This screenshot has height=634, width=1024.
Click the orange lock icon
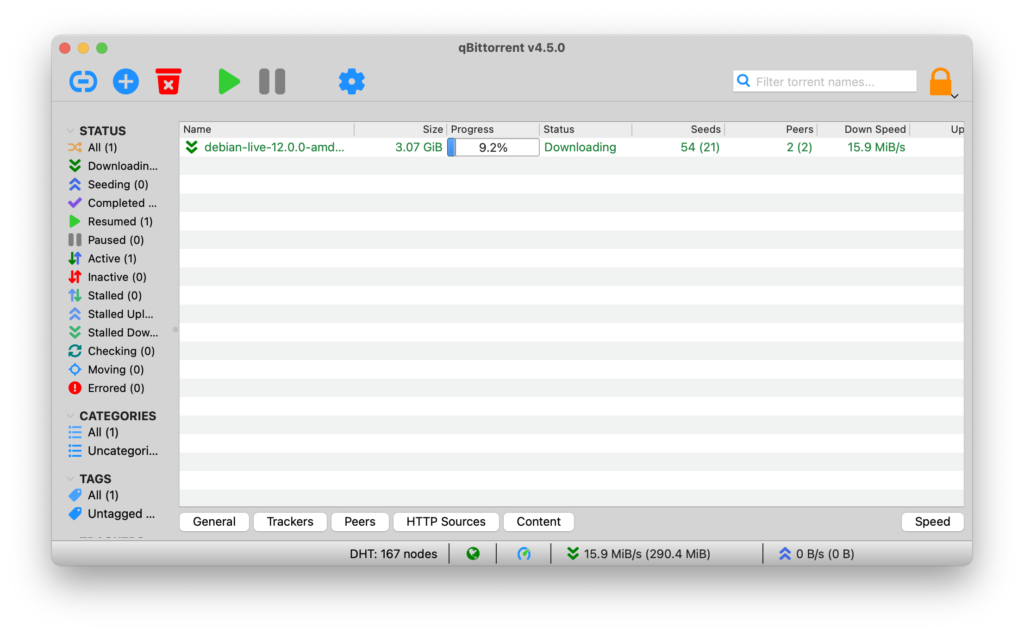(x=940, y=82)
